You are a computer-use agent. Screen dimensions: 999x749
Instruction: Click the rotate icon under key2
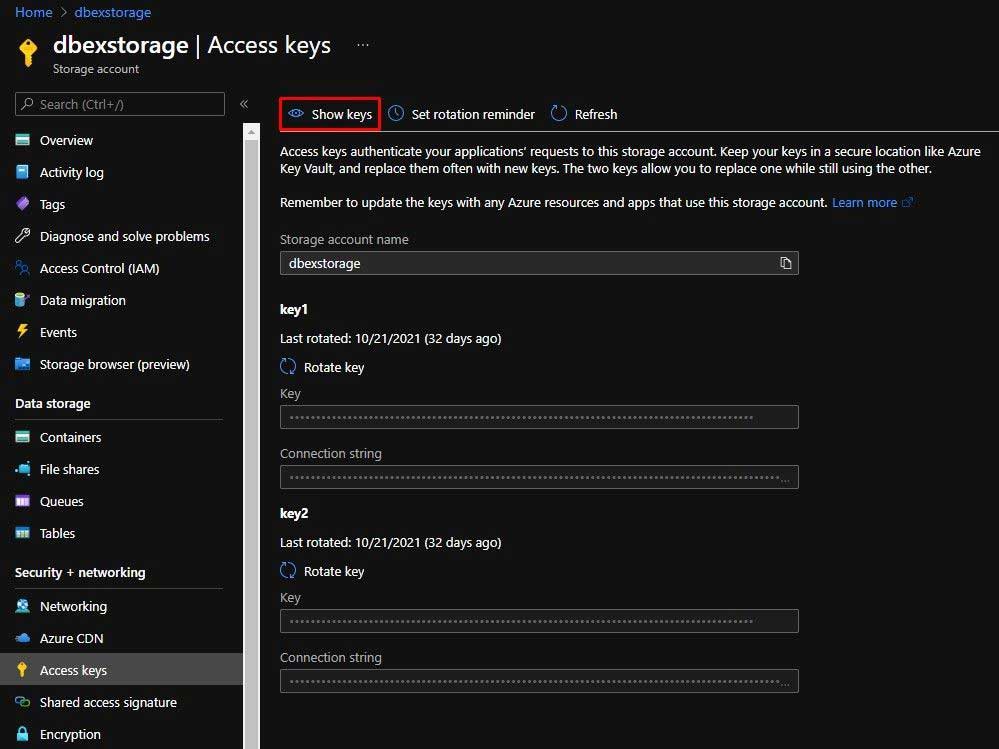288,570
